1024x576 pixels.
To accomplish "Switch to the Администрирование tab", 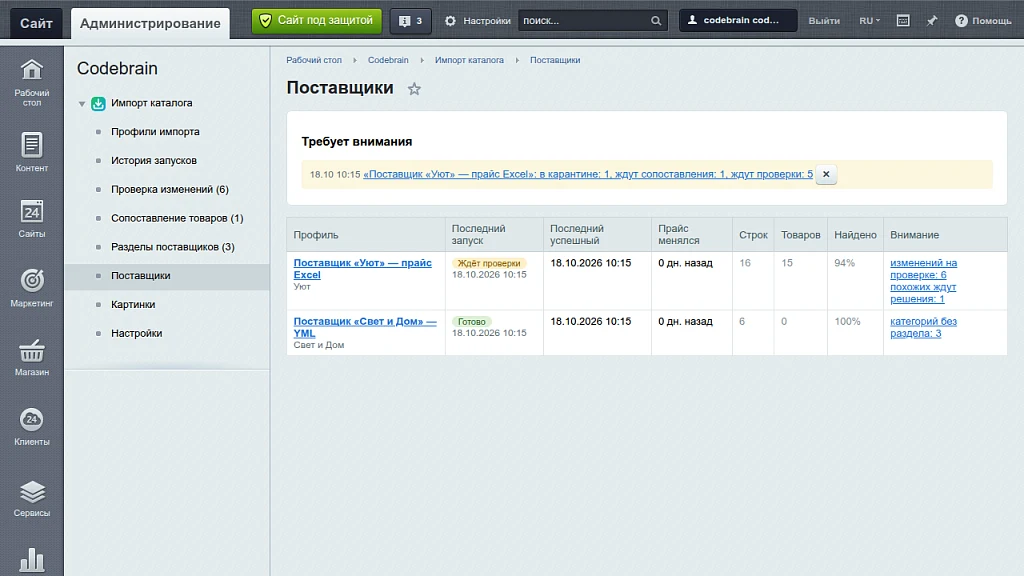I will [150, 24].
